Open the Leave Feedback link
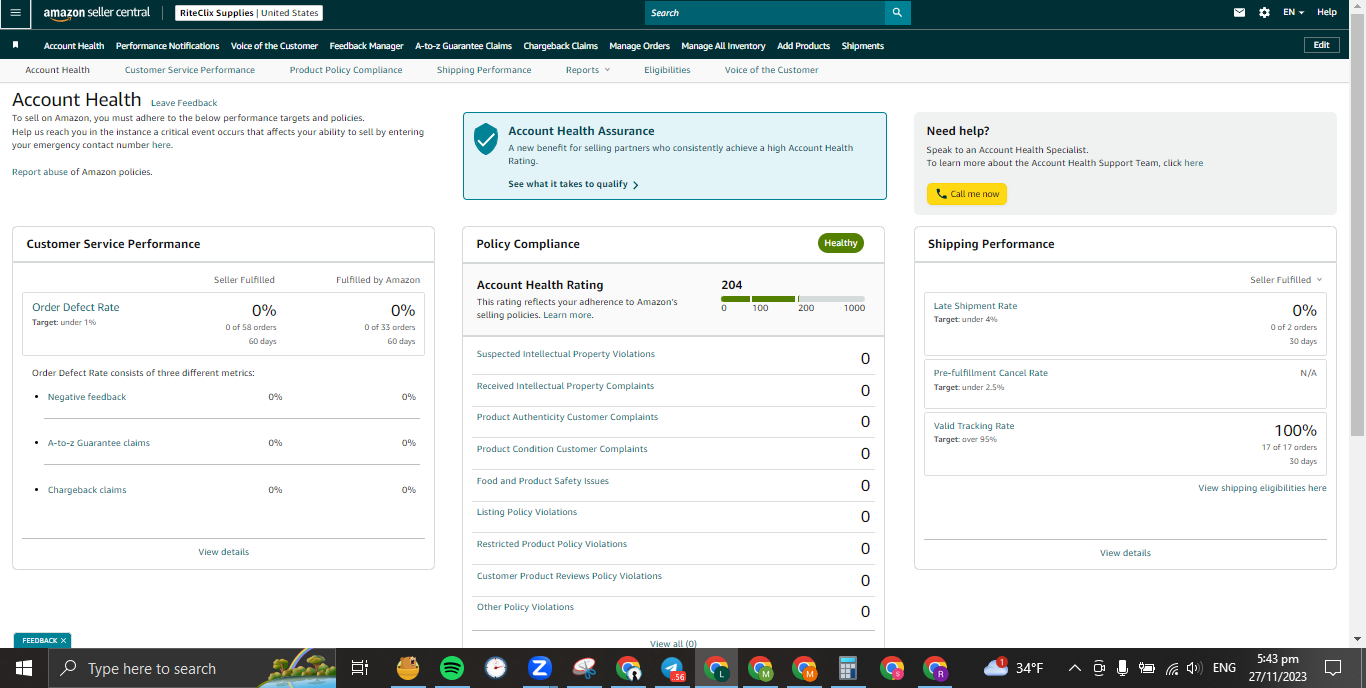 (184, 103)
